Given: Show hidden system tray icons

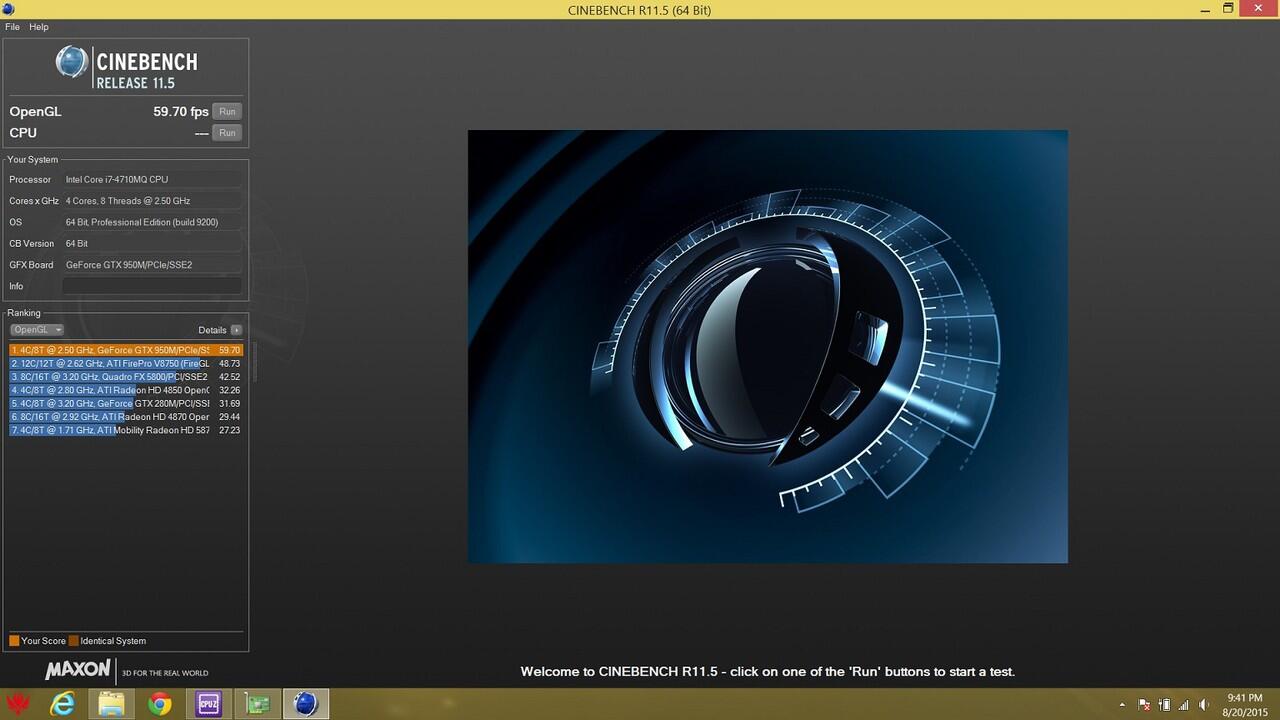Looking at the screenshot, I should tap(1122, 705).
